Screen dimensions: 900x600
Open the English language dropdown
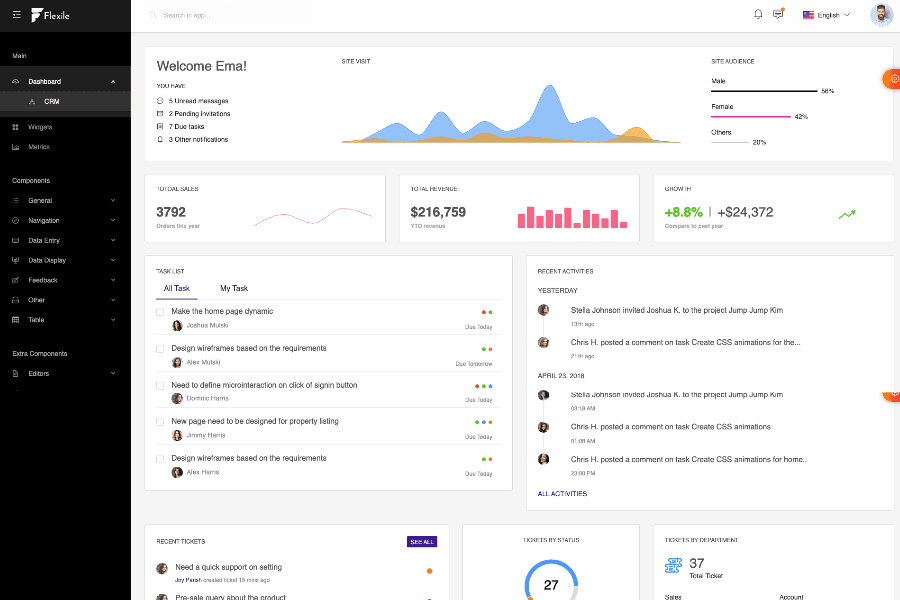827,14
